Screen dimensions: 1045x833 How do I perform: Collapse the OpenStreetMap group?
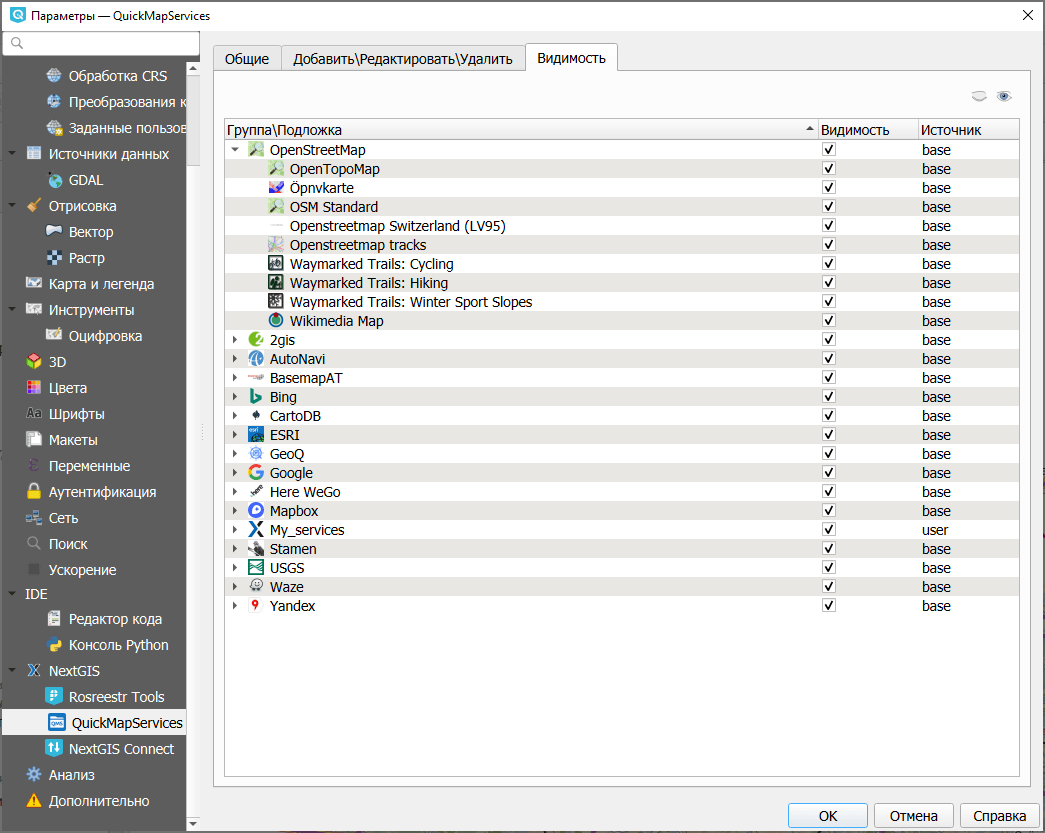[x=235, y=150]
